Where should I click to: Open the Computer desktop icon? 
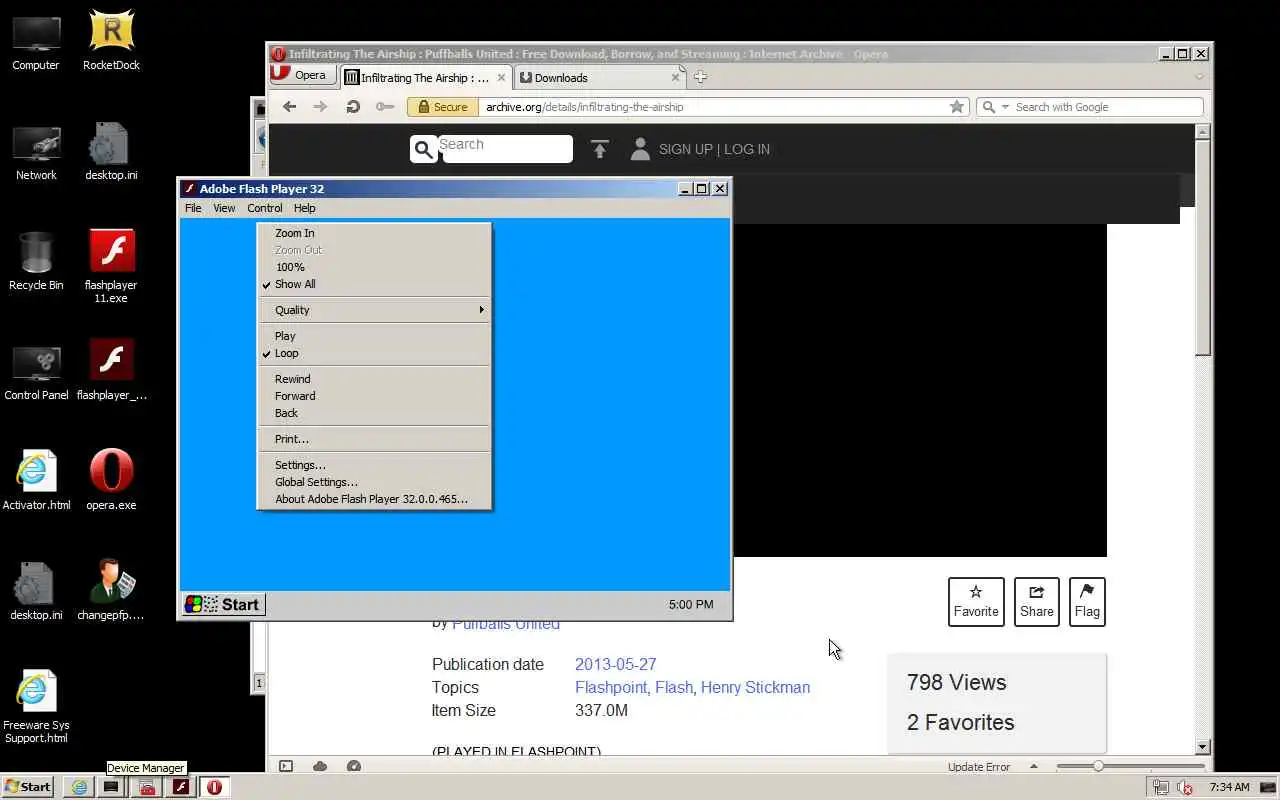click(36, 41)
